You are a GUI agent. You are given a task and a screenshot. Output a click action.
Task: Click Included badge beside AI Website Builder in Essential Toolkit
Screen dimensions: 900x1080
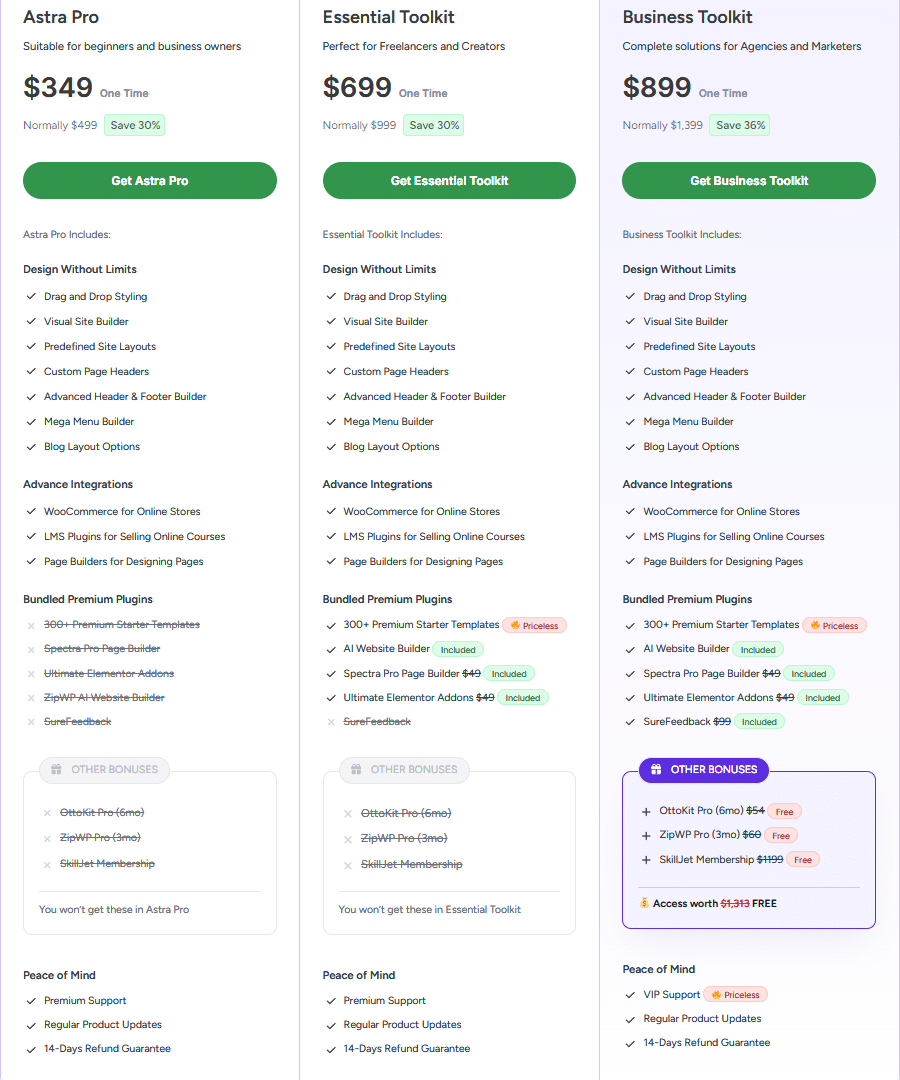458,650
